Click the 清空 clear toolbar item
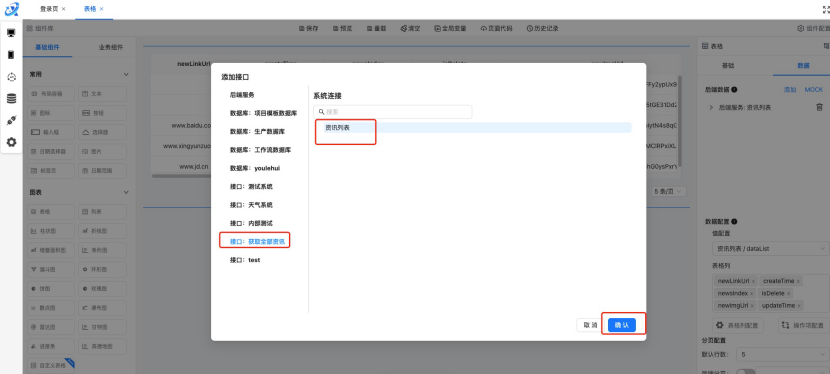Screen dimensions: 830x374 pos(410,29)
